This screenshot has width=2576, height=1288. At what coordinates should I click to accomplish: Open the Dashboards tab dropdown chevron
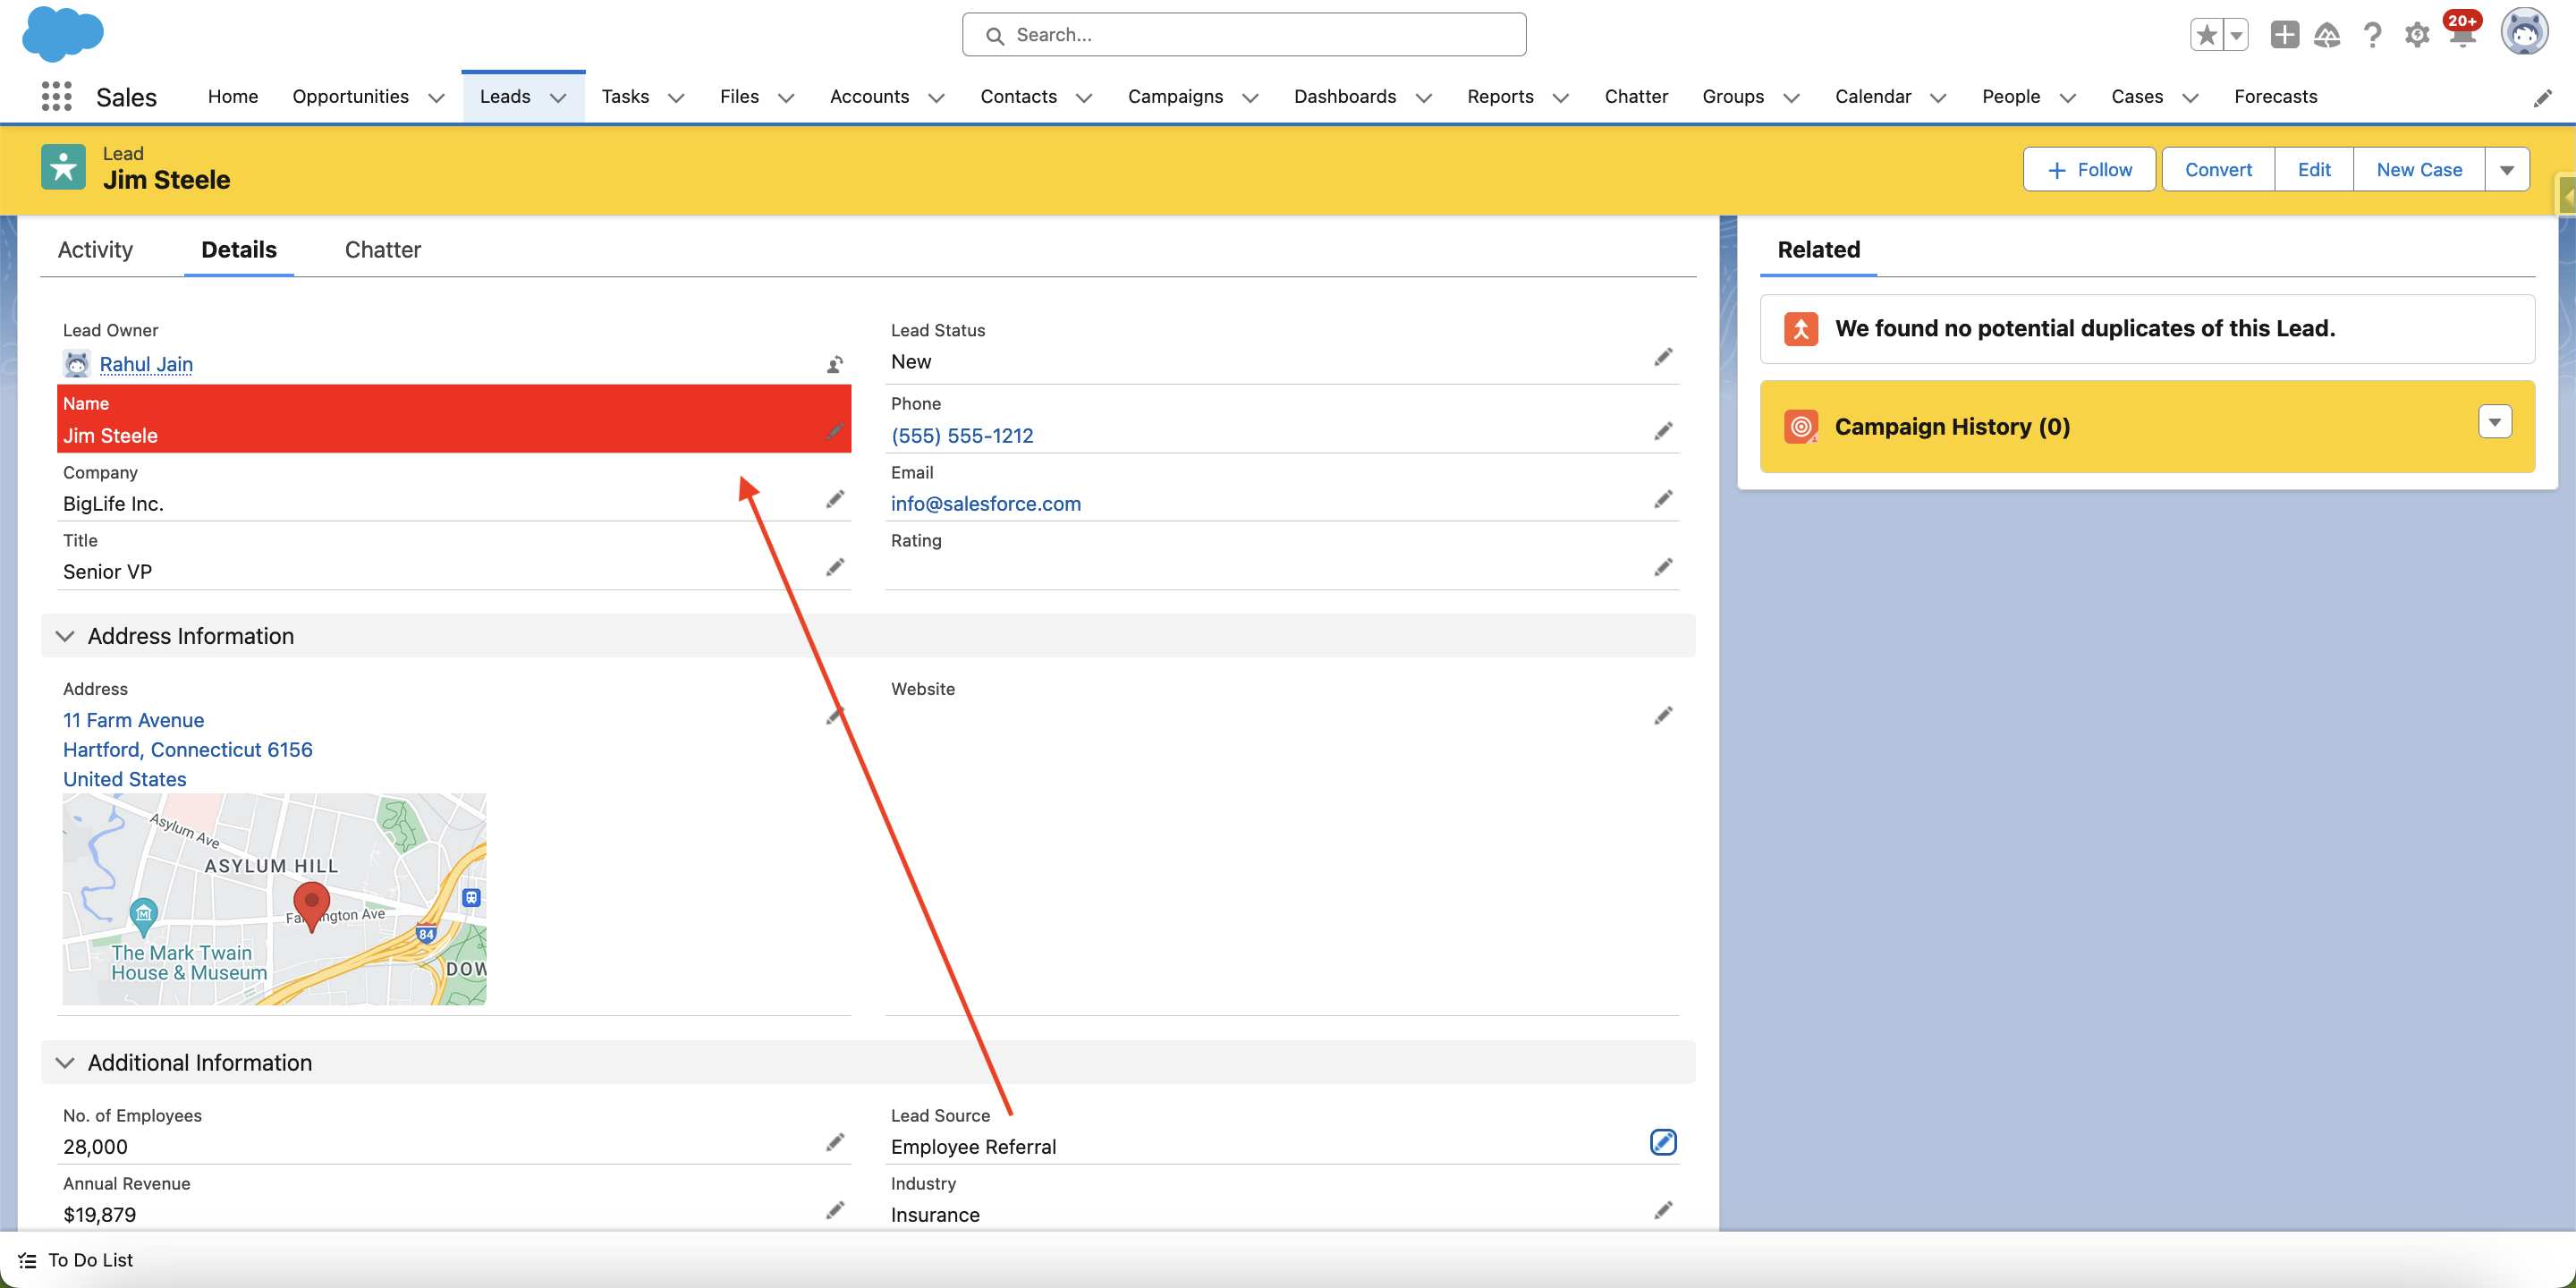1425,98
